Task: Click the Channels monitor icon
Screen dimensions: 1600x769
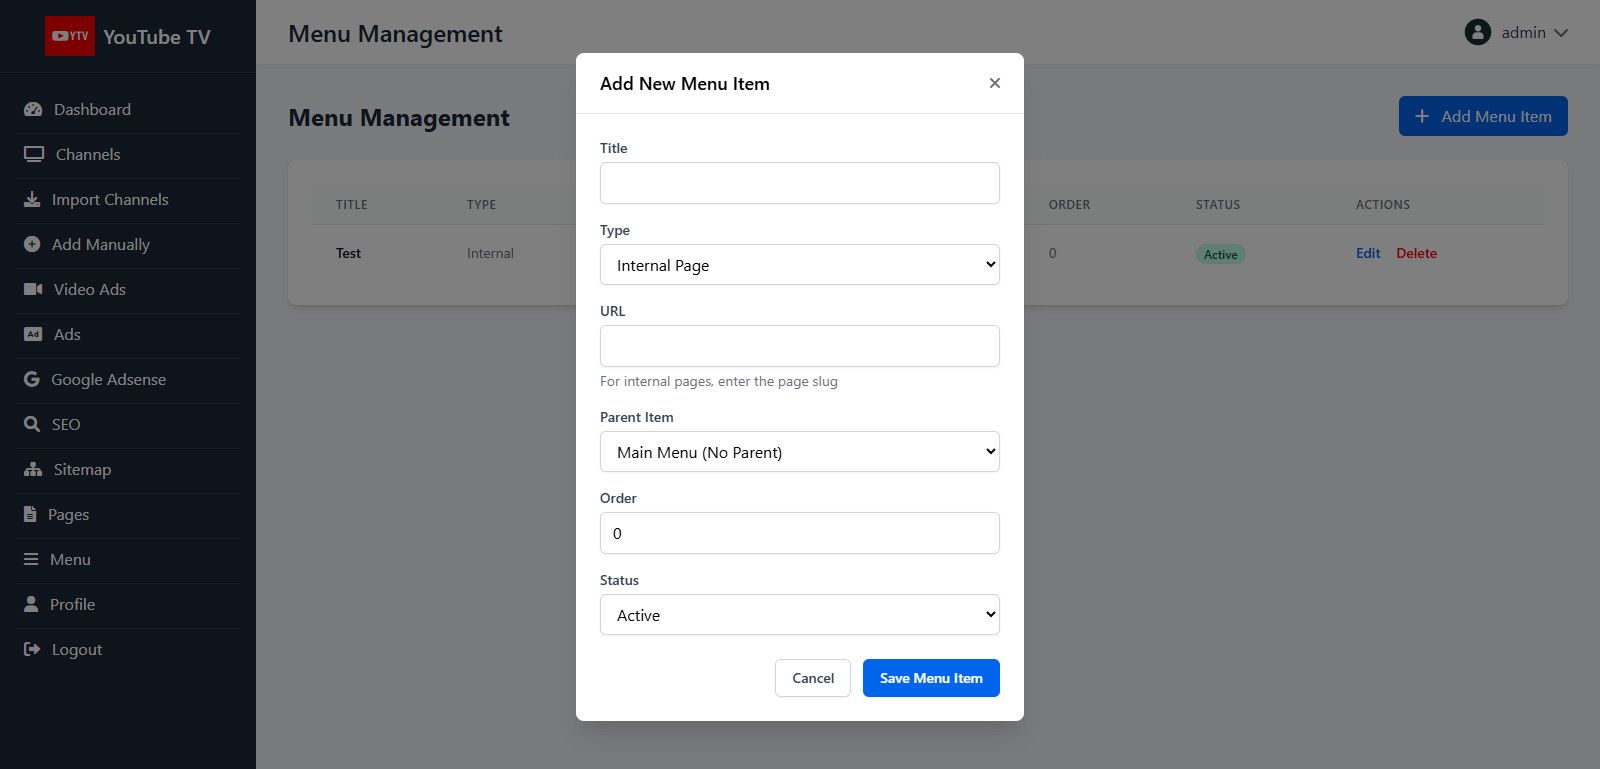Action: (x=34, y=154)
